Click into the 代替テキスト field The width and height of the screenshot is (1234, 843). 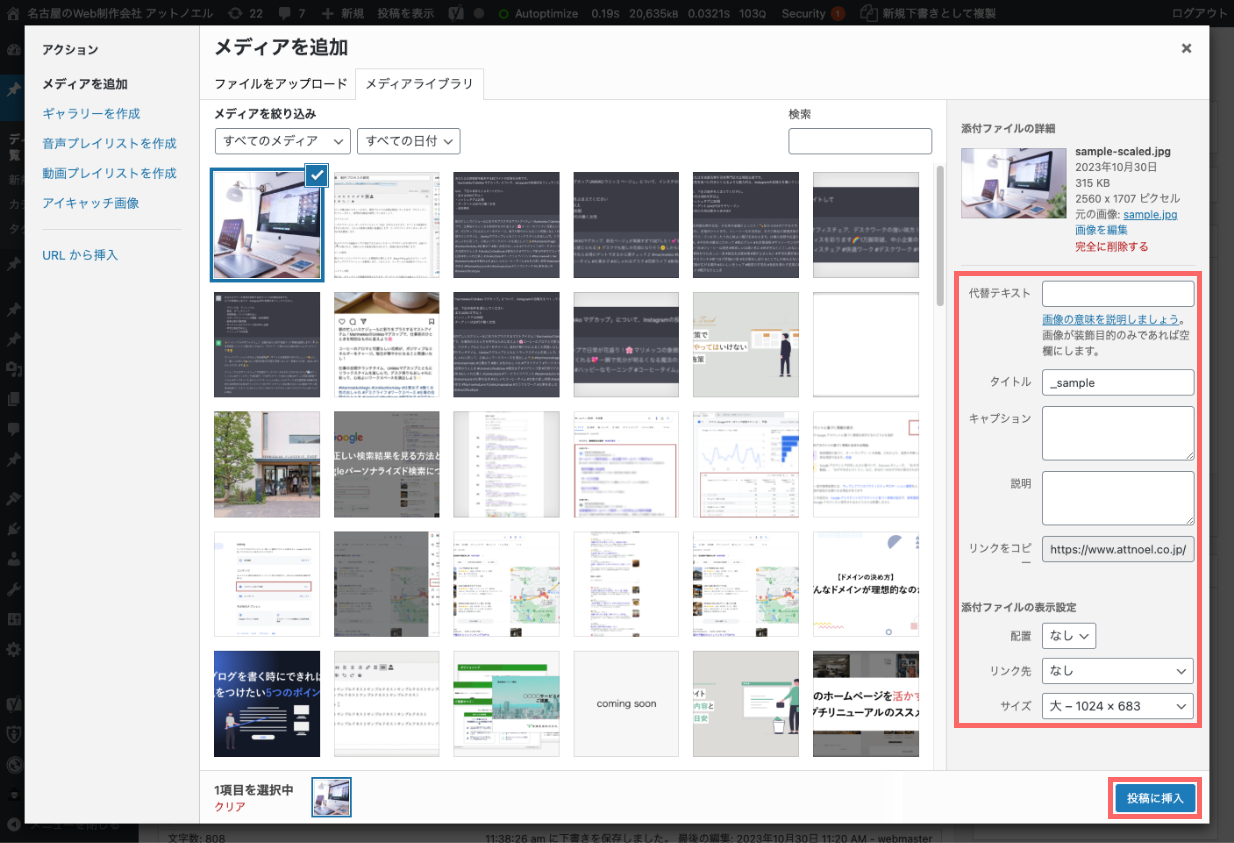pyautogui.click(x=1118, y=294)
